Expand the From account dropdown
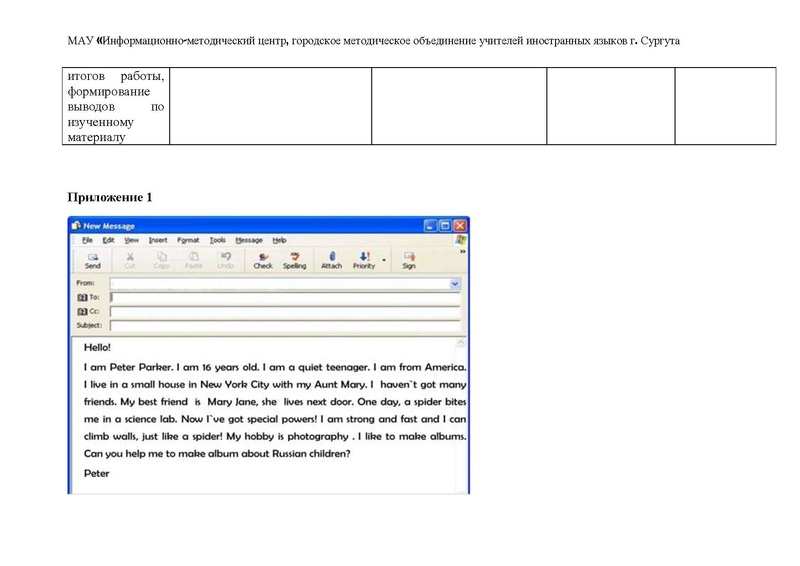The height and width of the screenshot is (566, 800). pyautogui.click(x=455, y=284)
